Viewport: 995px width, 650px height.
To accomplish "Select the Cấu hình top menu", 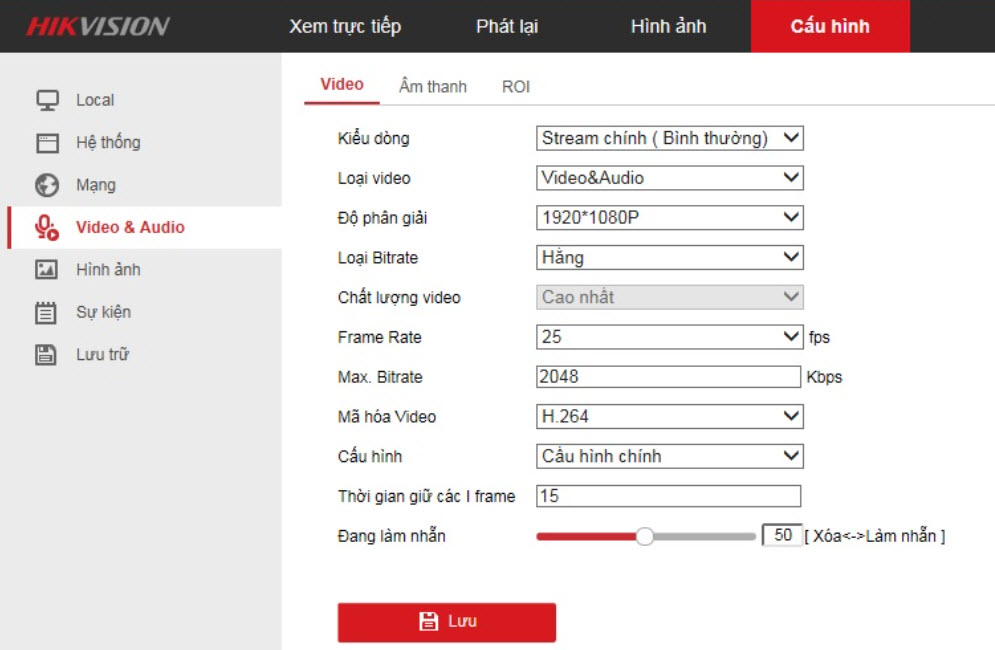I will tap(830, 26).
